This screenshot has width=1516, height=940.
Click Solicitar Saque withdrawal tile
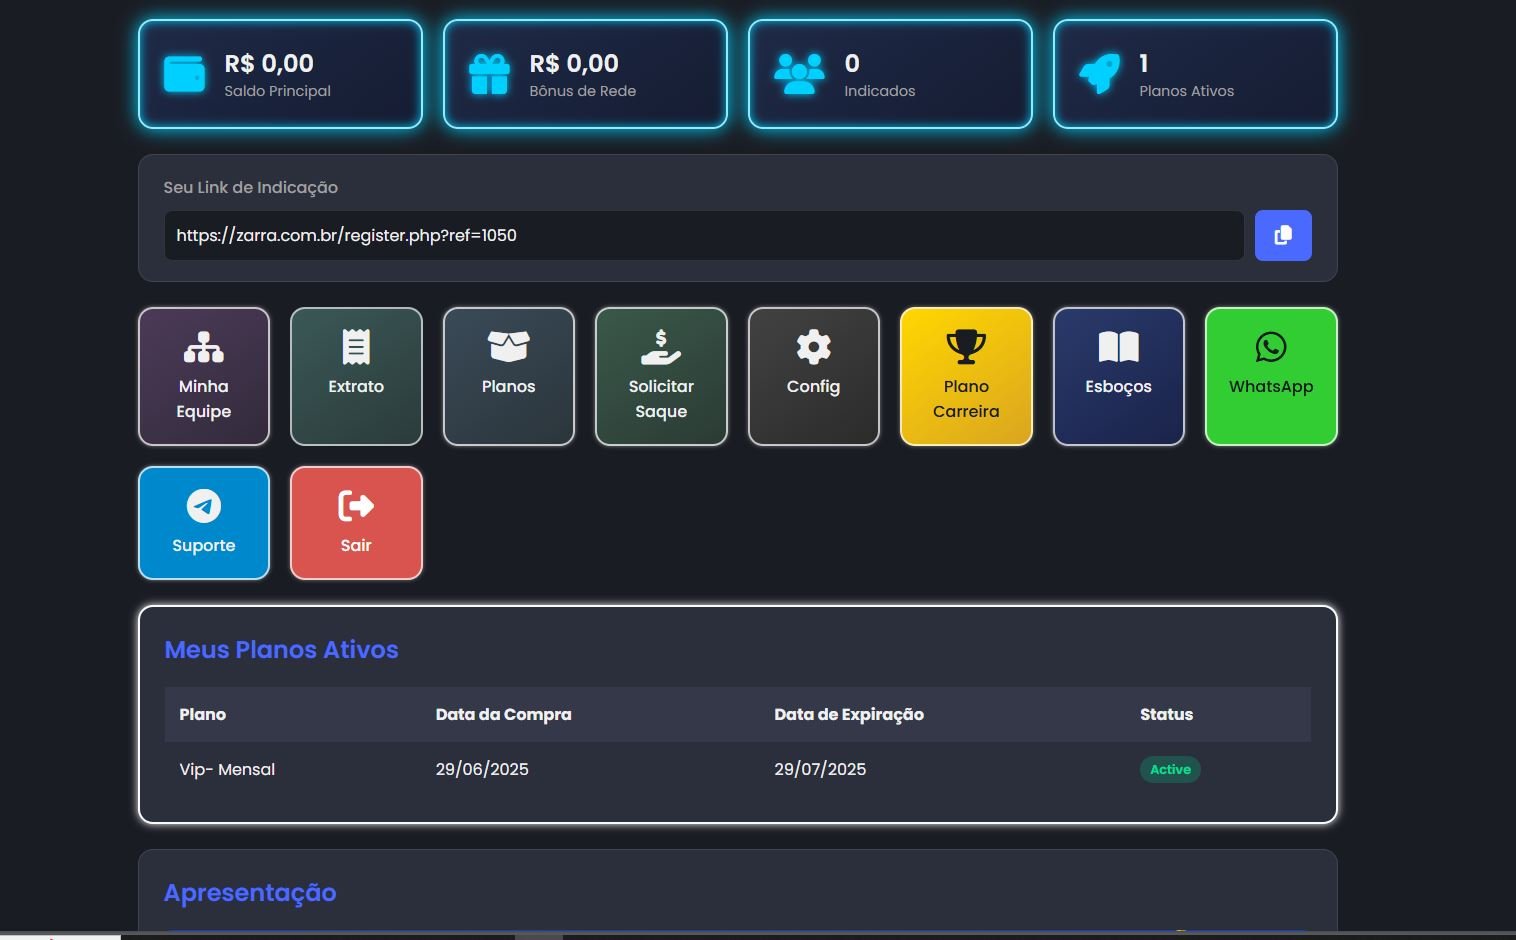coord(661,376)
